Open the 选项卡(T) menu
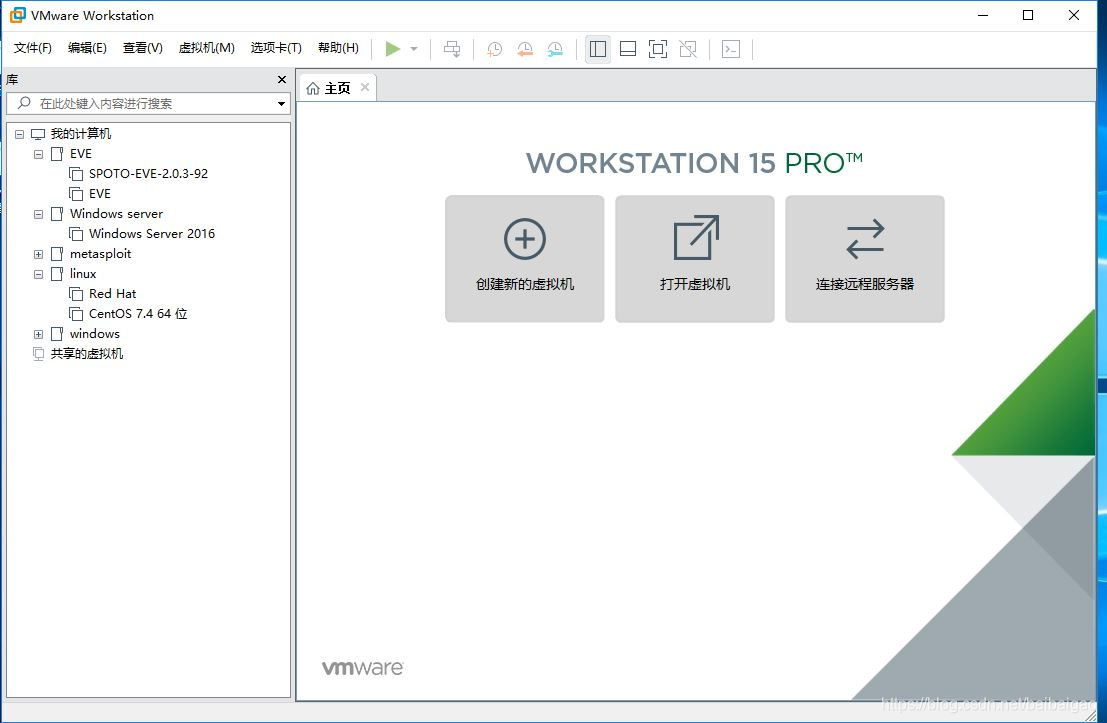The height and width of the screenshot is (723, 1107). (276, 48)
